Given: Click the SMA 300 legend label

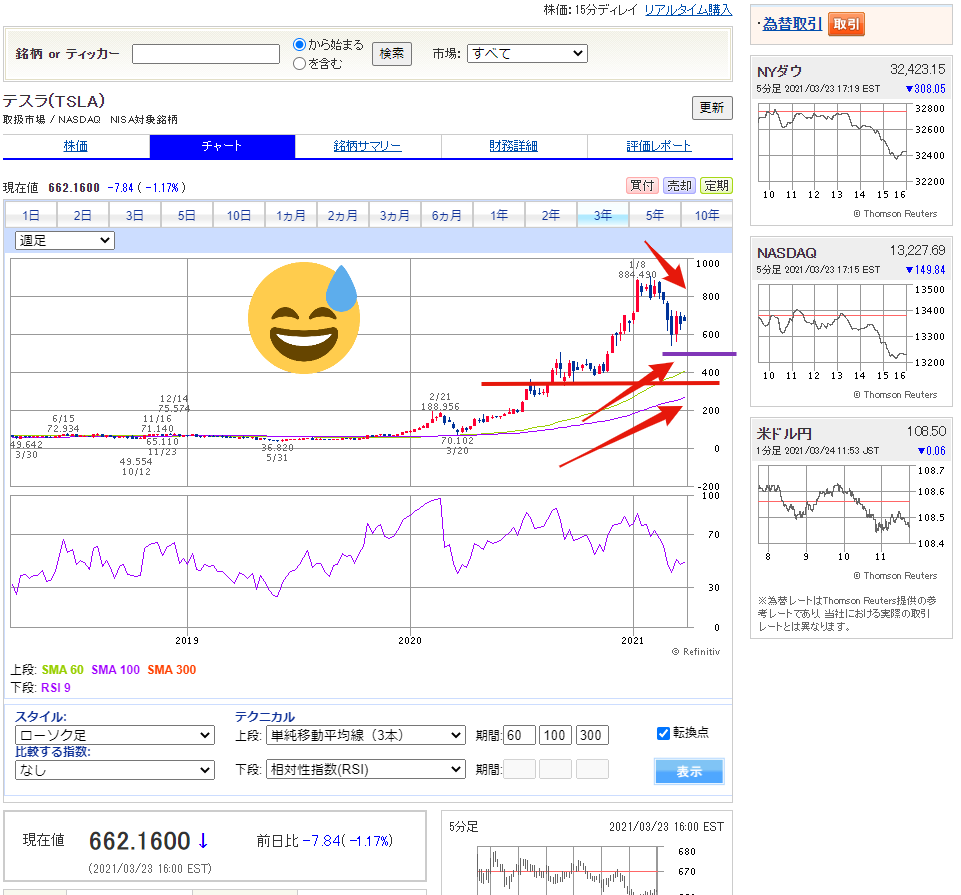Looking at the screenshot, I should [172, 670].
